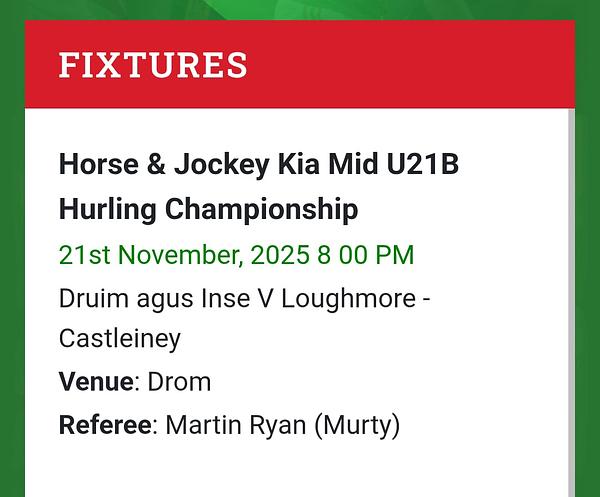The width and height of the screenshot is (600, 497).
Task: Click the Hurling Championship heading text
Action: [208, 210]
